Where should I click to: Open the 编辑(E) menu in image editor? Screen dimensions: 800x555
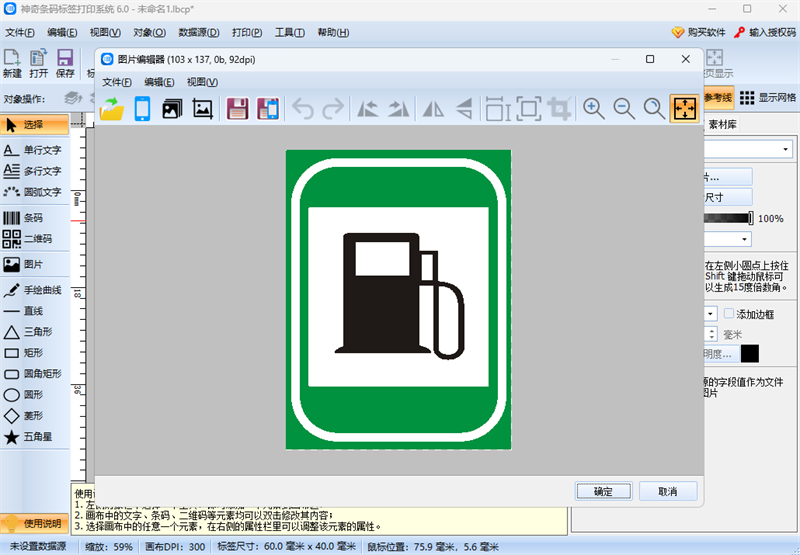click(160, 81)
